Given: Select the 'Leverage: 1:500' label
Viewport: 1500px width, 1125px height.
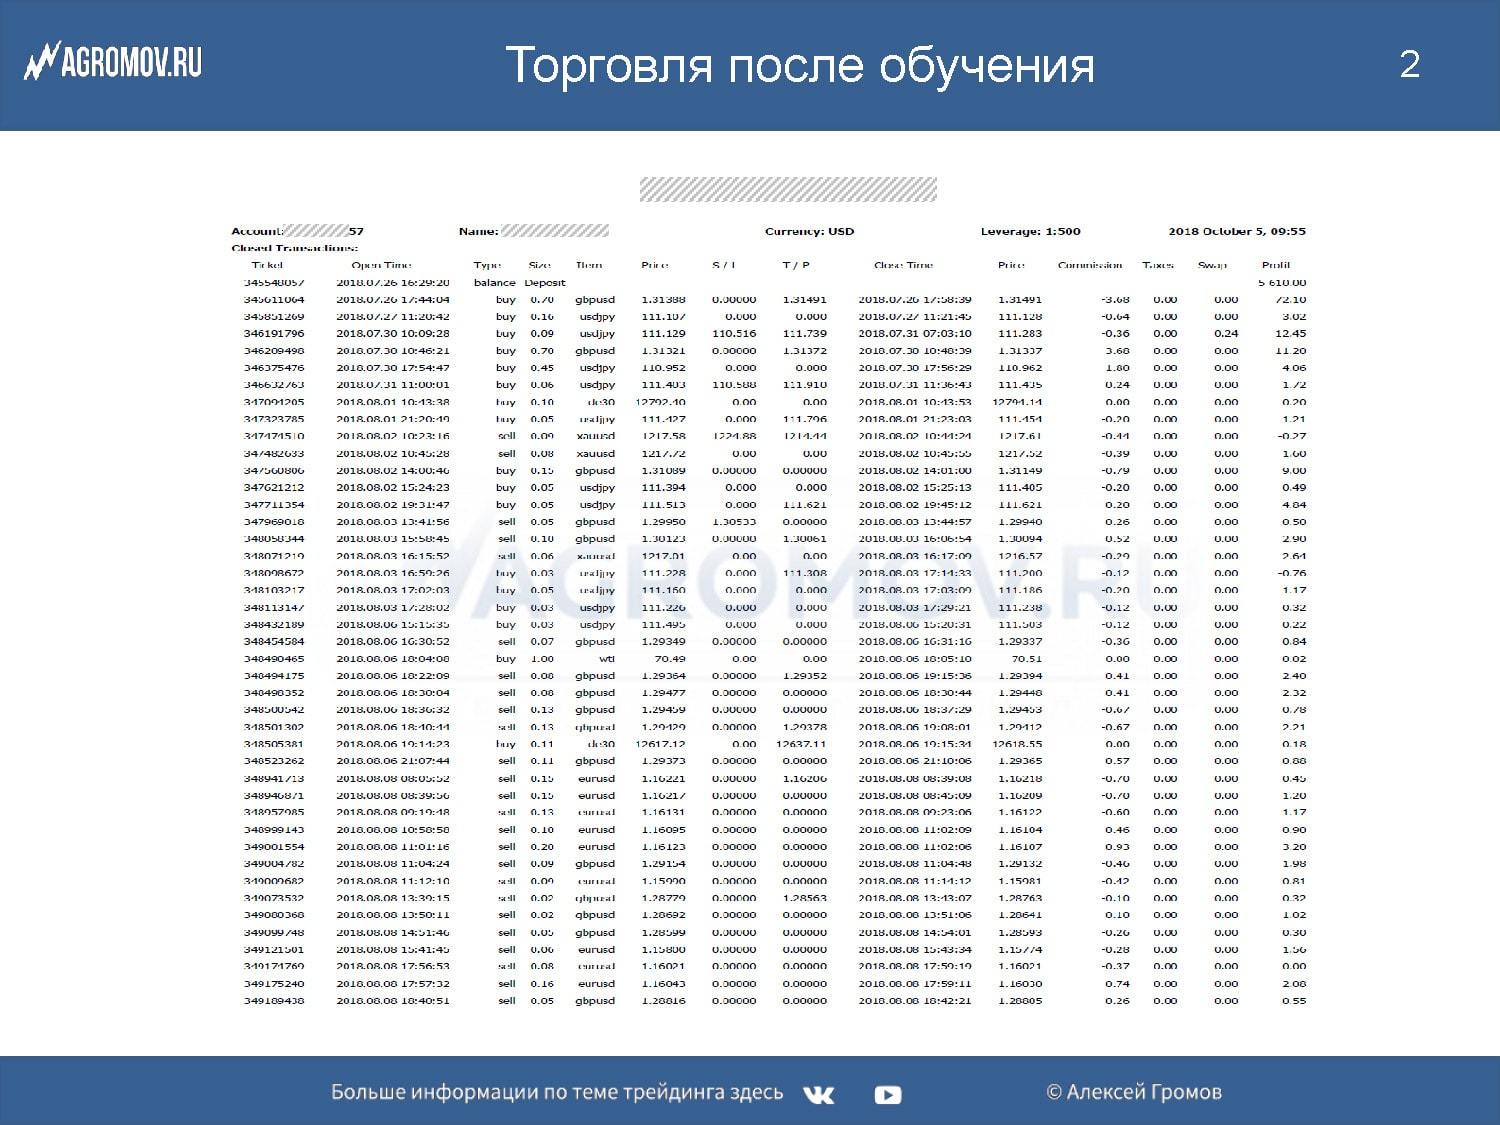Looking at the screenshot, I should tap(1030, 231).
